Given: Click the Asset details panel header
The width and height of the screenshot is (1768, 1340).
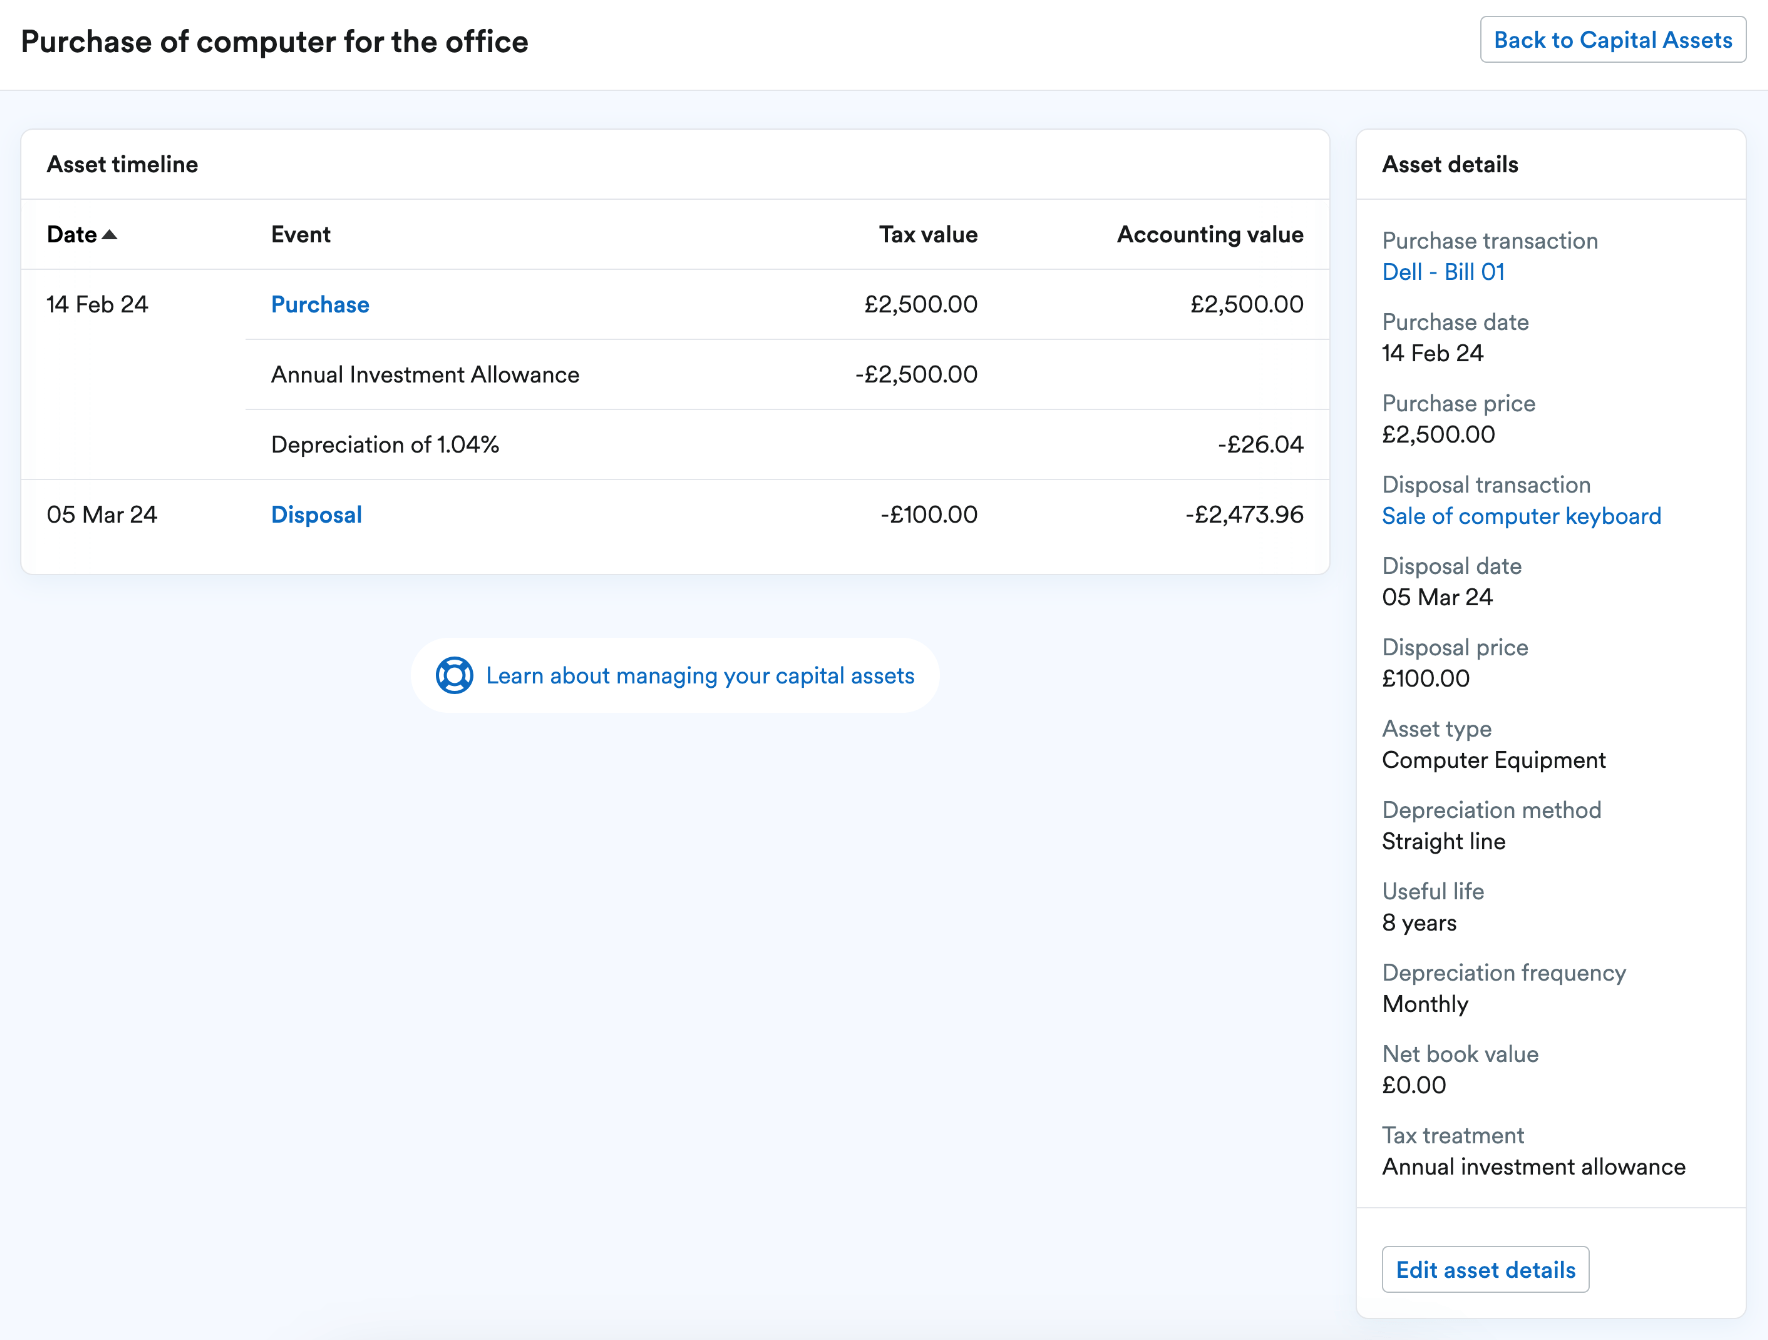Looking at the screenshot, I should coord(1450,164).
